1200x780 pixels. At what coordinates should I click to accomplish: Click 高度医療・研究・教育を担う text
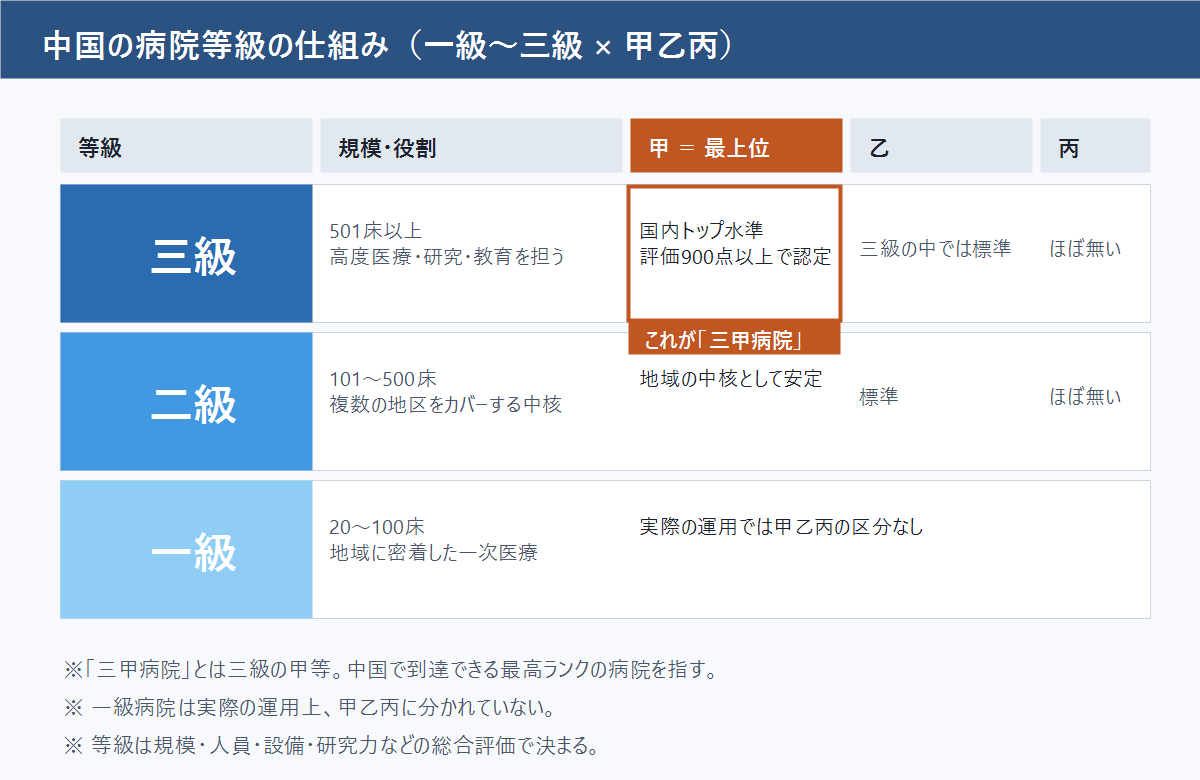[x=447, y=257]
